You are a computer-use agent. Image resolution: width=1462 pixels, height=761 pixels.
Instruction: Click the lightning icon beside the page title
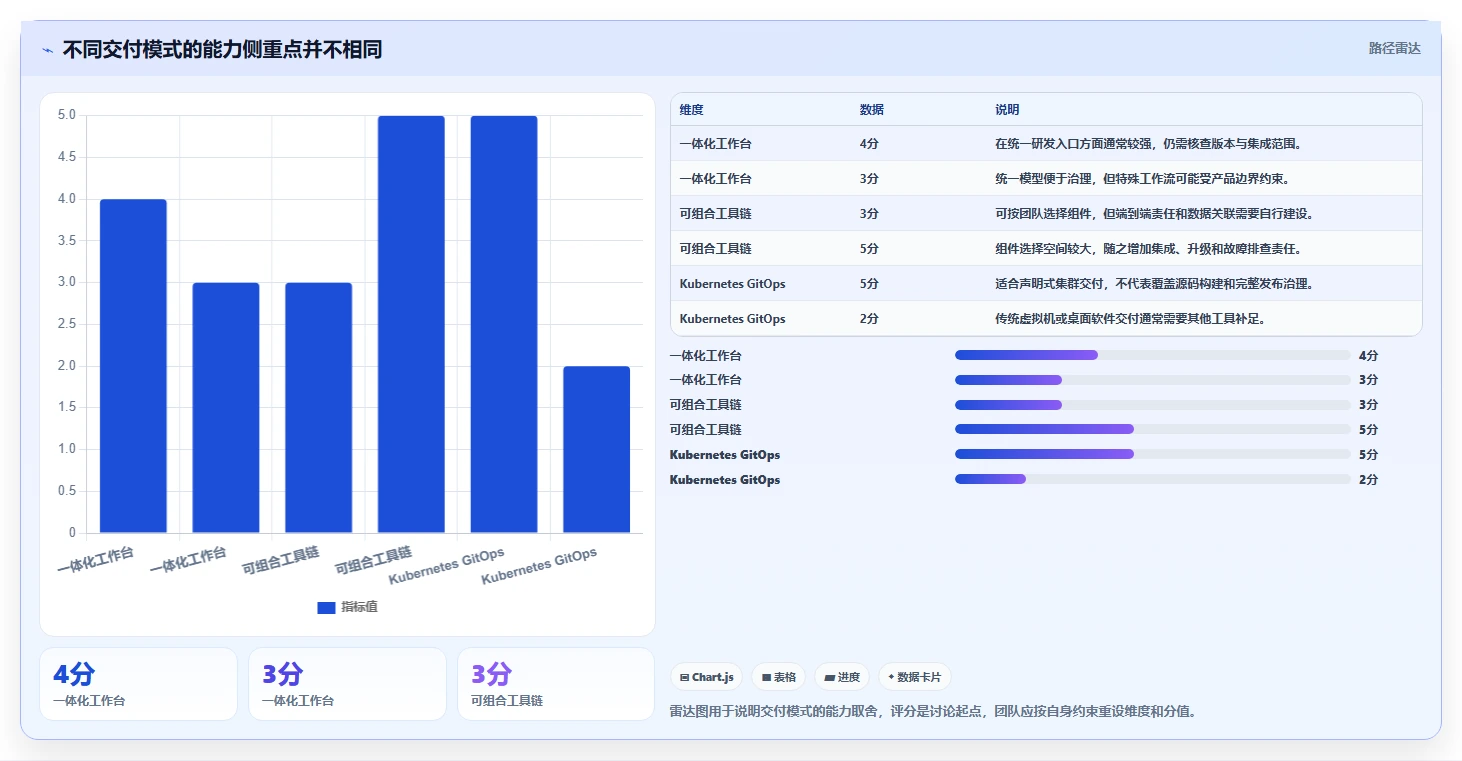click(x=48, y=50)
